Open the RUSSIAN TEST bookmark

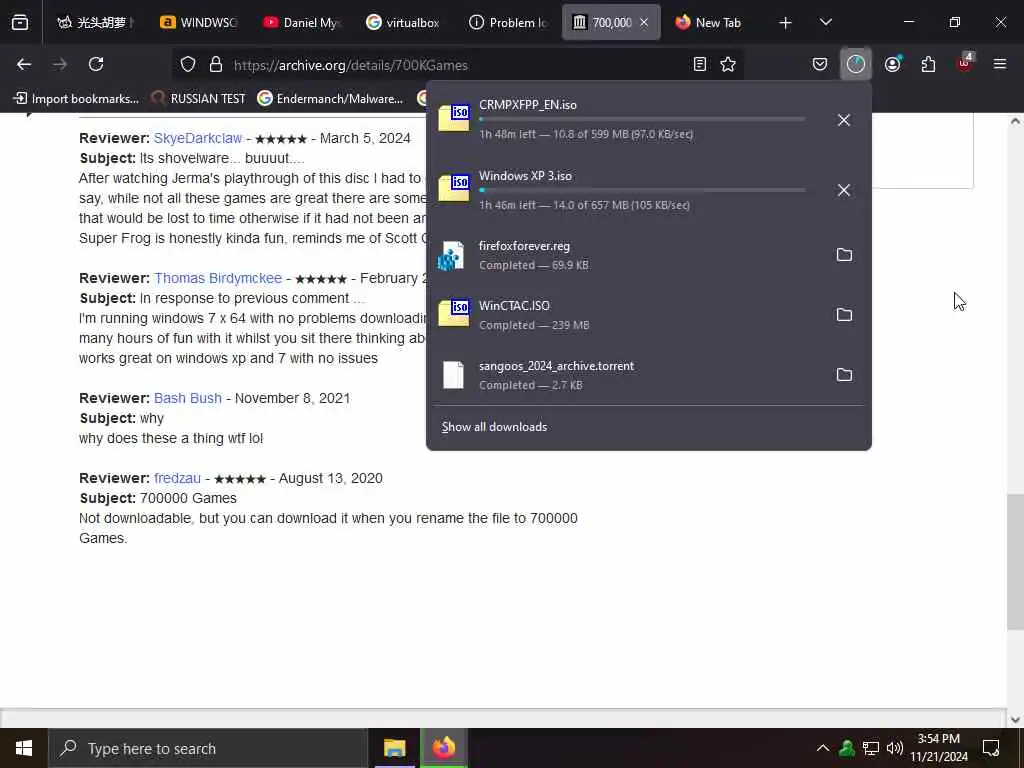click(199, 99)
